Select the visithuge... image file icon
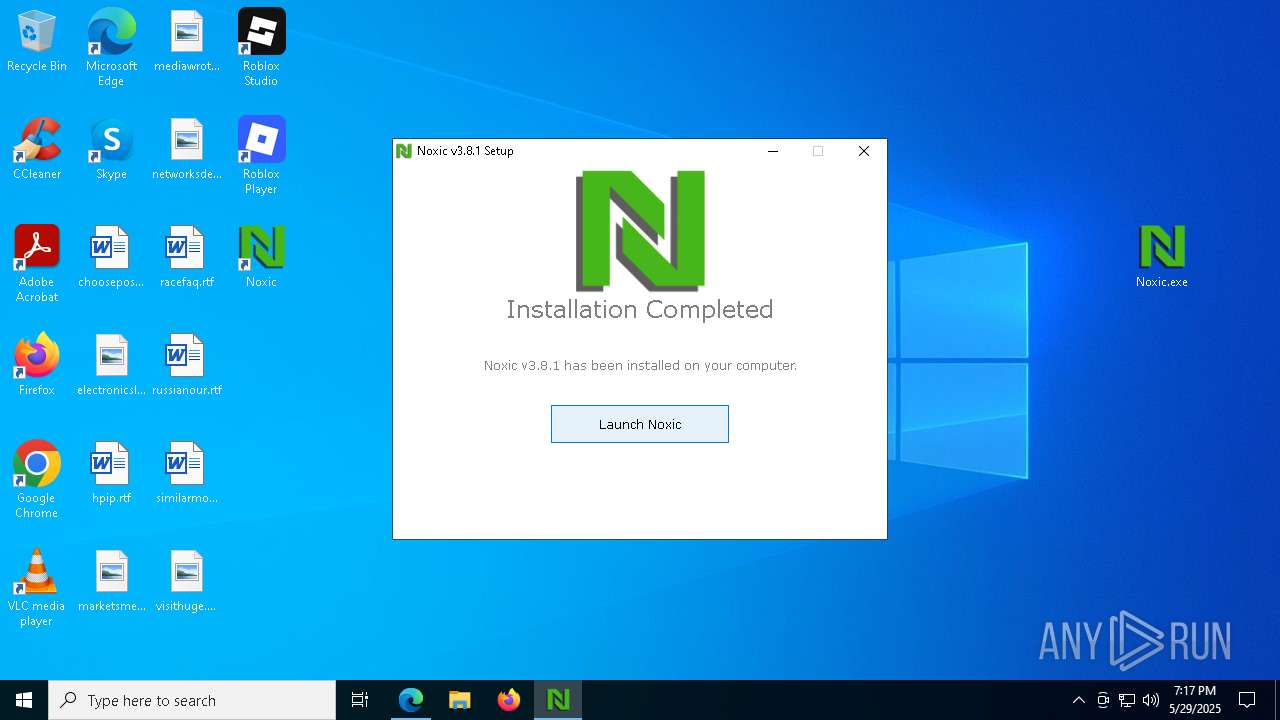The width and height of the screenshot is (1280, 720). pos(187,582)
